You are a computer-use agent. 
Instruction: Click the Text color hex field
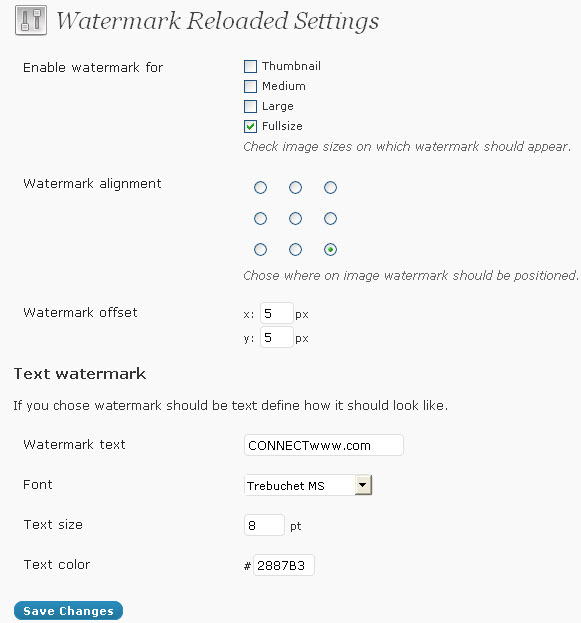[x=284, y=565]
